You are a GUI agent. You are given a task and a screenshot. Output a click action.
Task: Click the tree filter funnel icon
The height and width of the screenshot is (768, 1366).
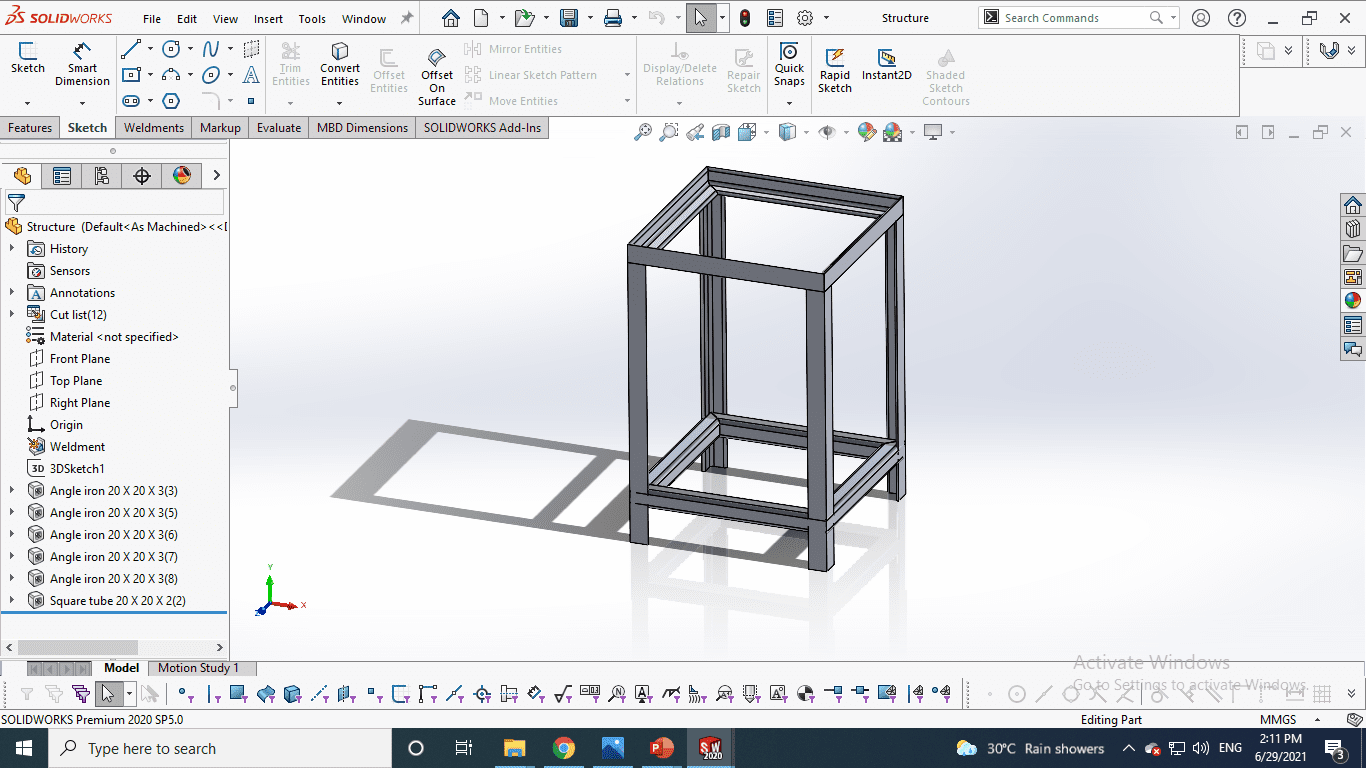click(16, 203)
